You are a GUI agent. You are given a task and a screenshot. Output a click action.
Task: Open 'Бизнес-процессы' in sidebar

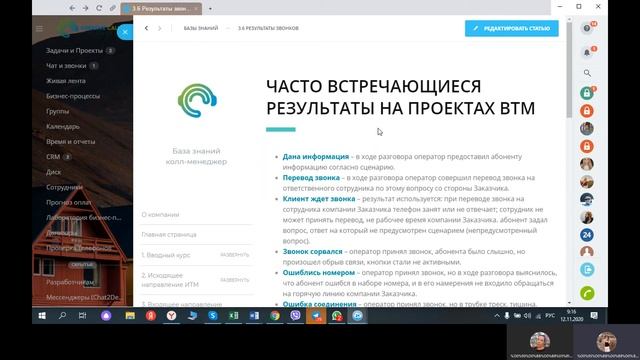[x=73, y=96]
